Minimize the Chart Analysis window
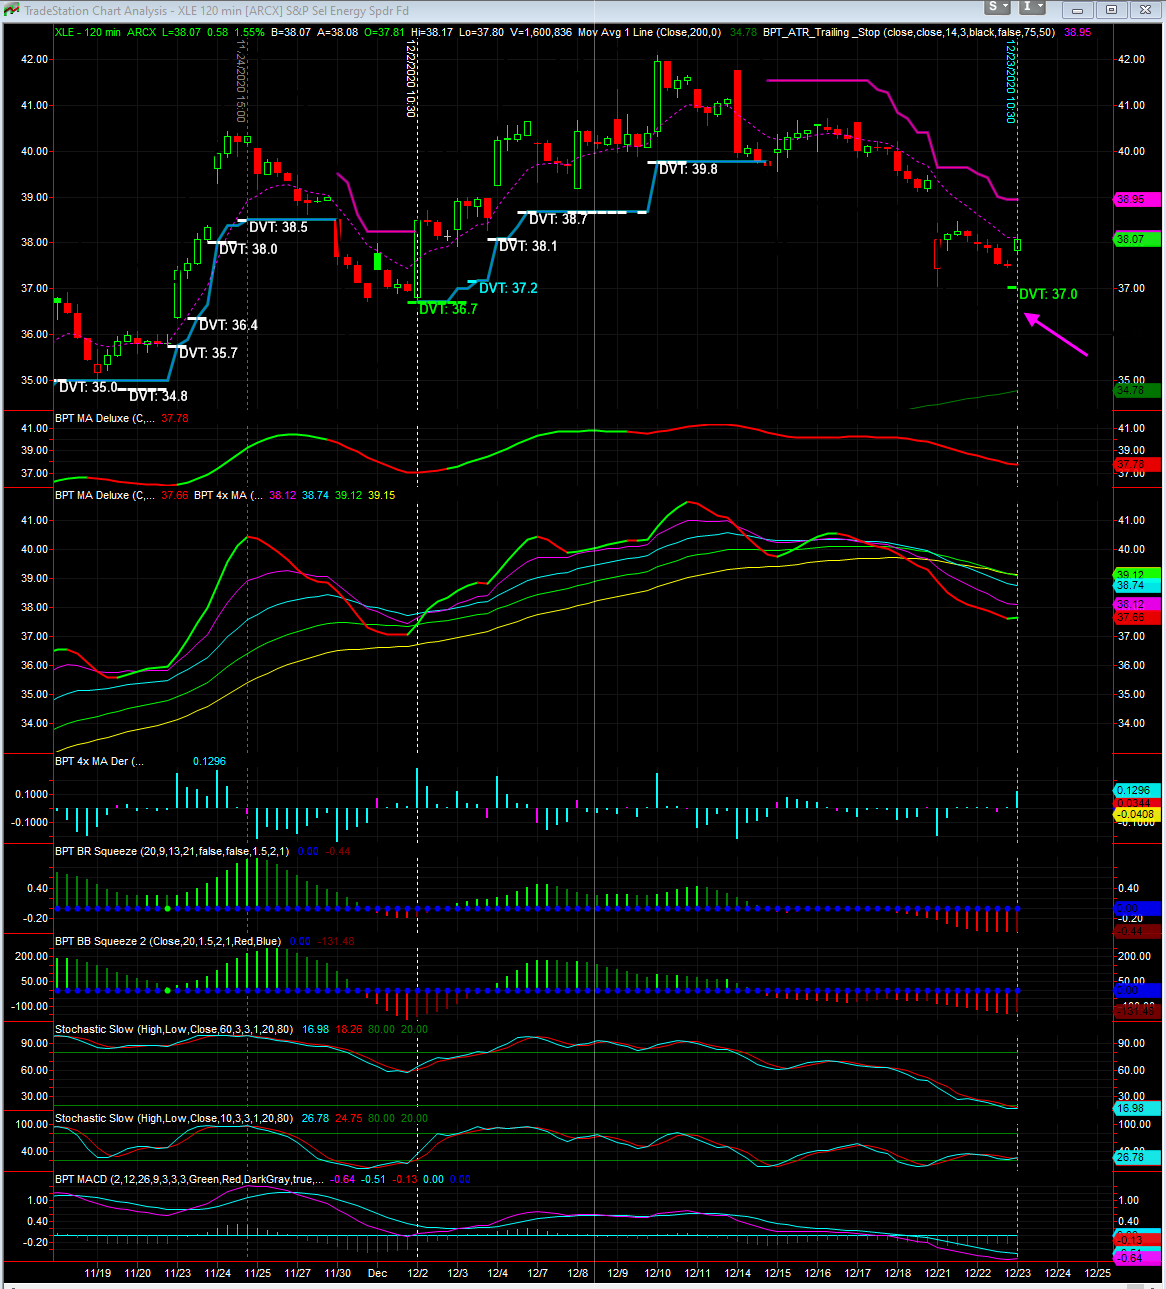Screen dimensions: 1166x1289 coord(1077,10)
